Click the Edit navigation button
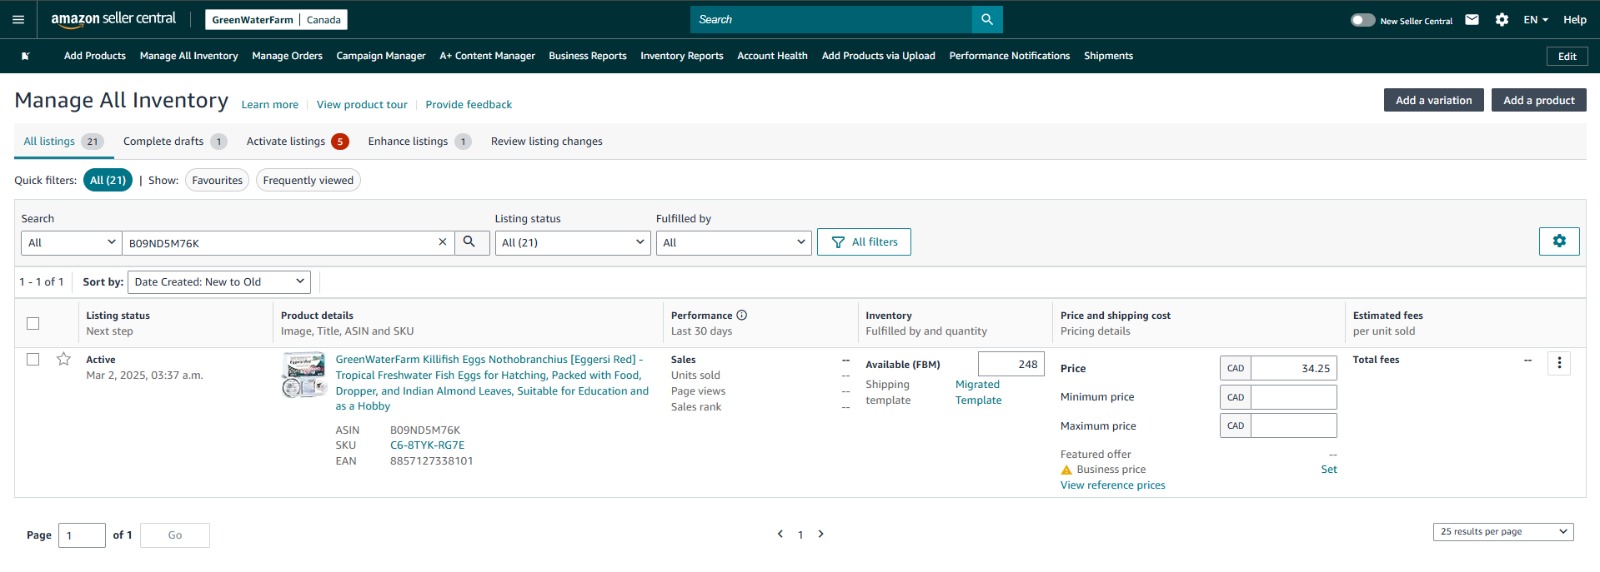This screenshot has width=1600, height=572. [x=1567, y=56]
